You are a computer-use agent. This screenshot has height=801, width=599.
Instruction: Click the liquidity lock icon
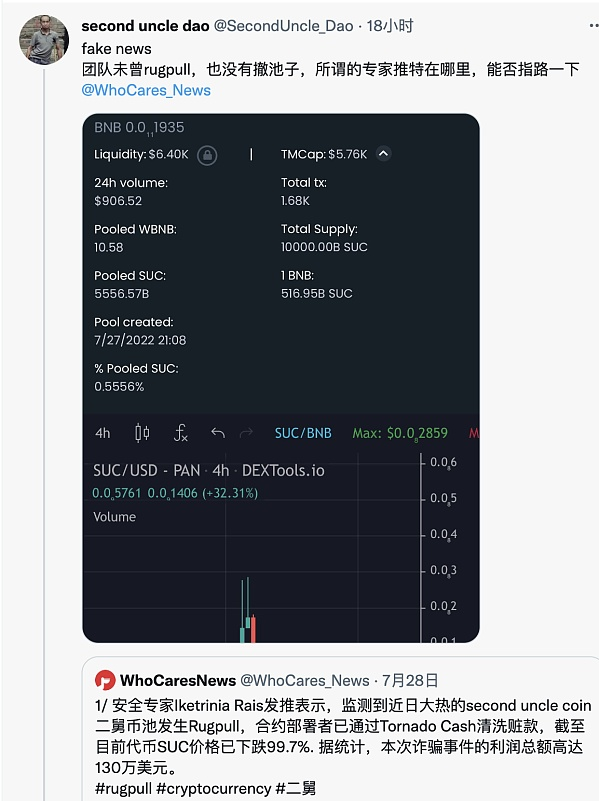207,155
